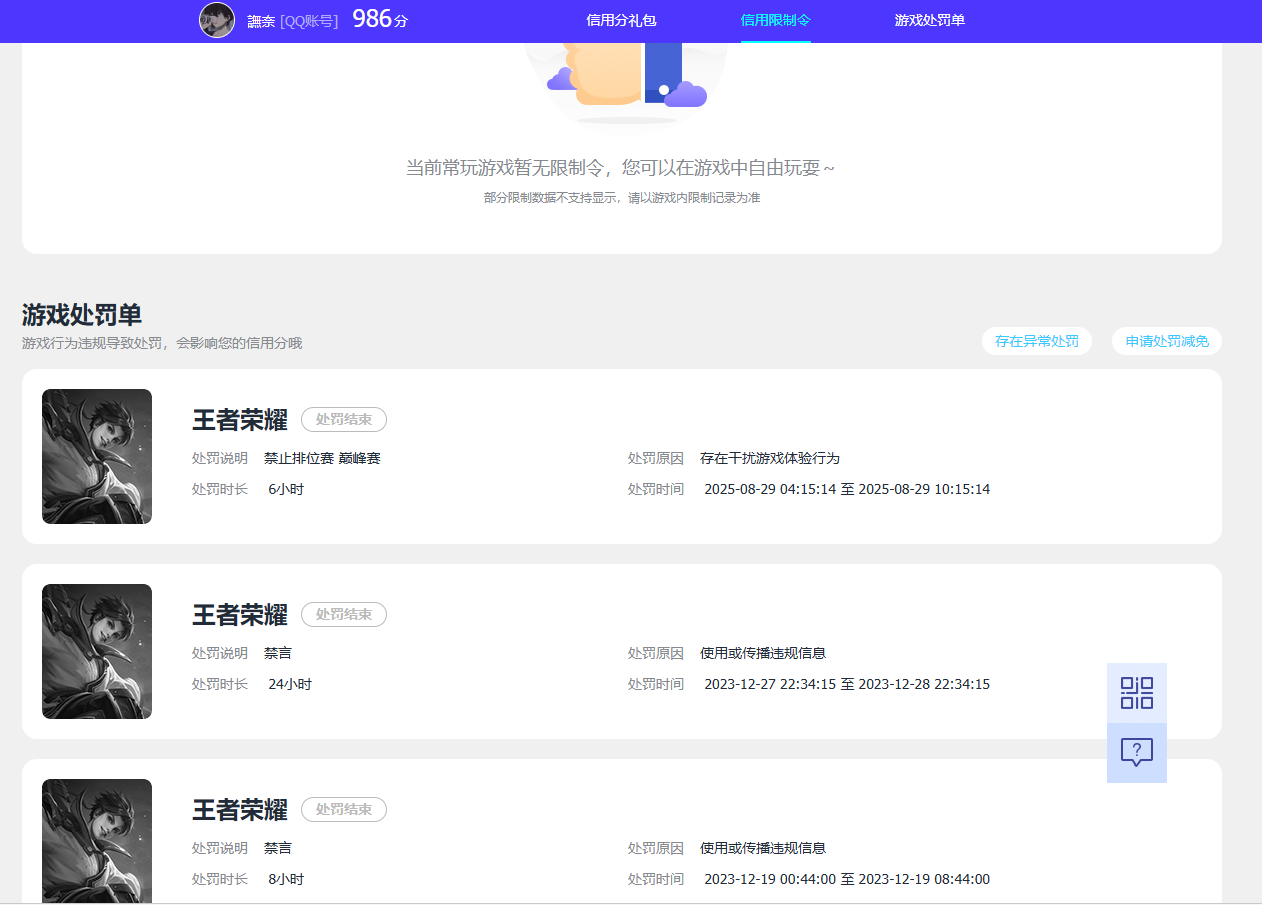Click the 24小时 duration value
Screen dimensions: 1262x905
(290, 684)
